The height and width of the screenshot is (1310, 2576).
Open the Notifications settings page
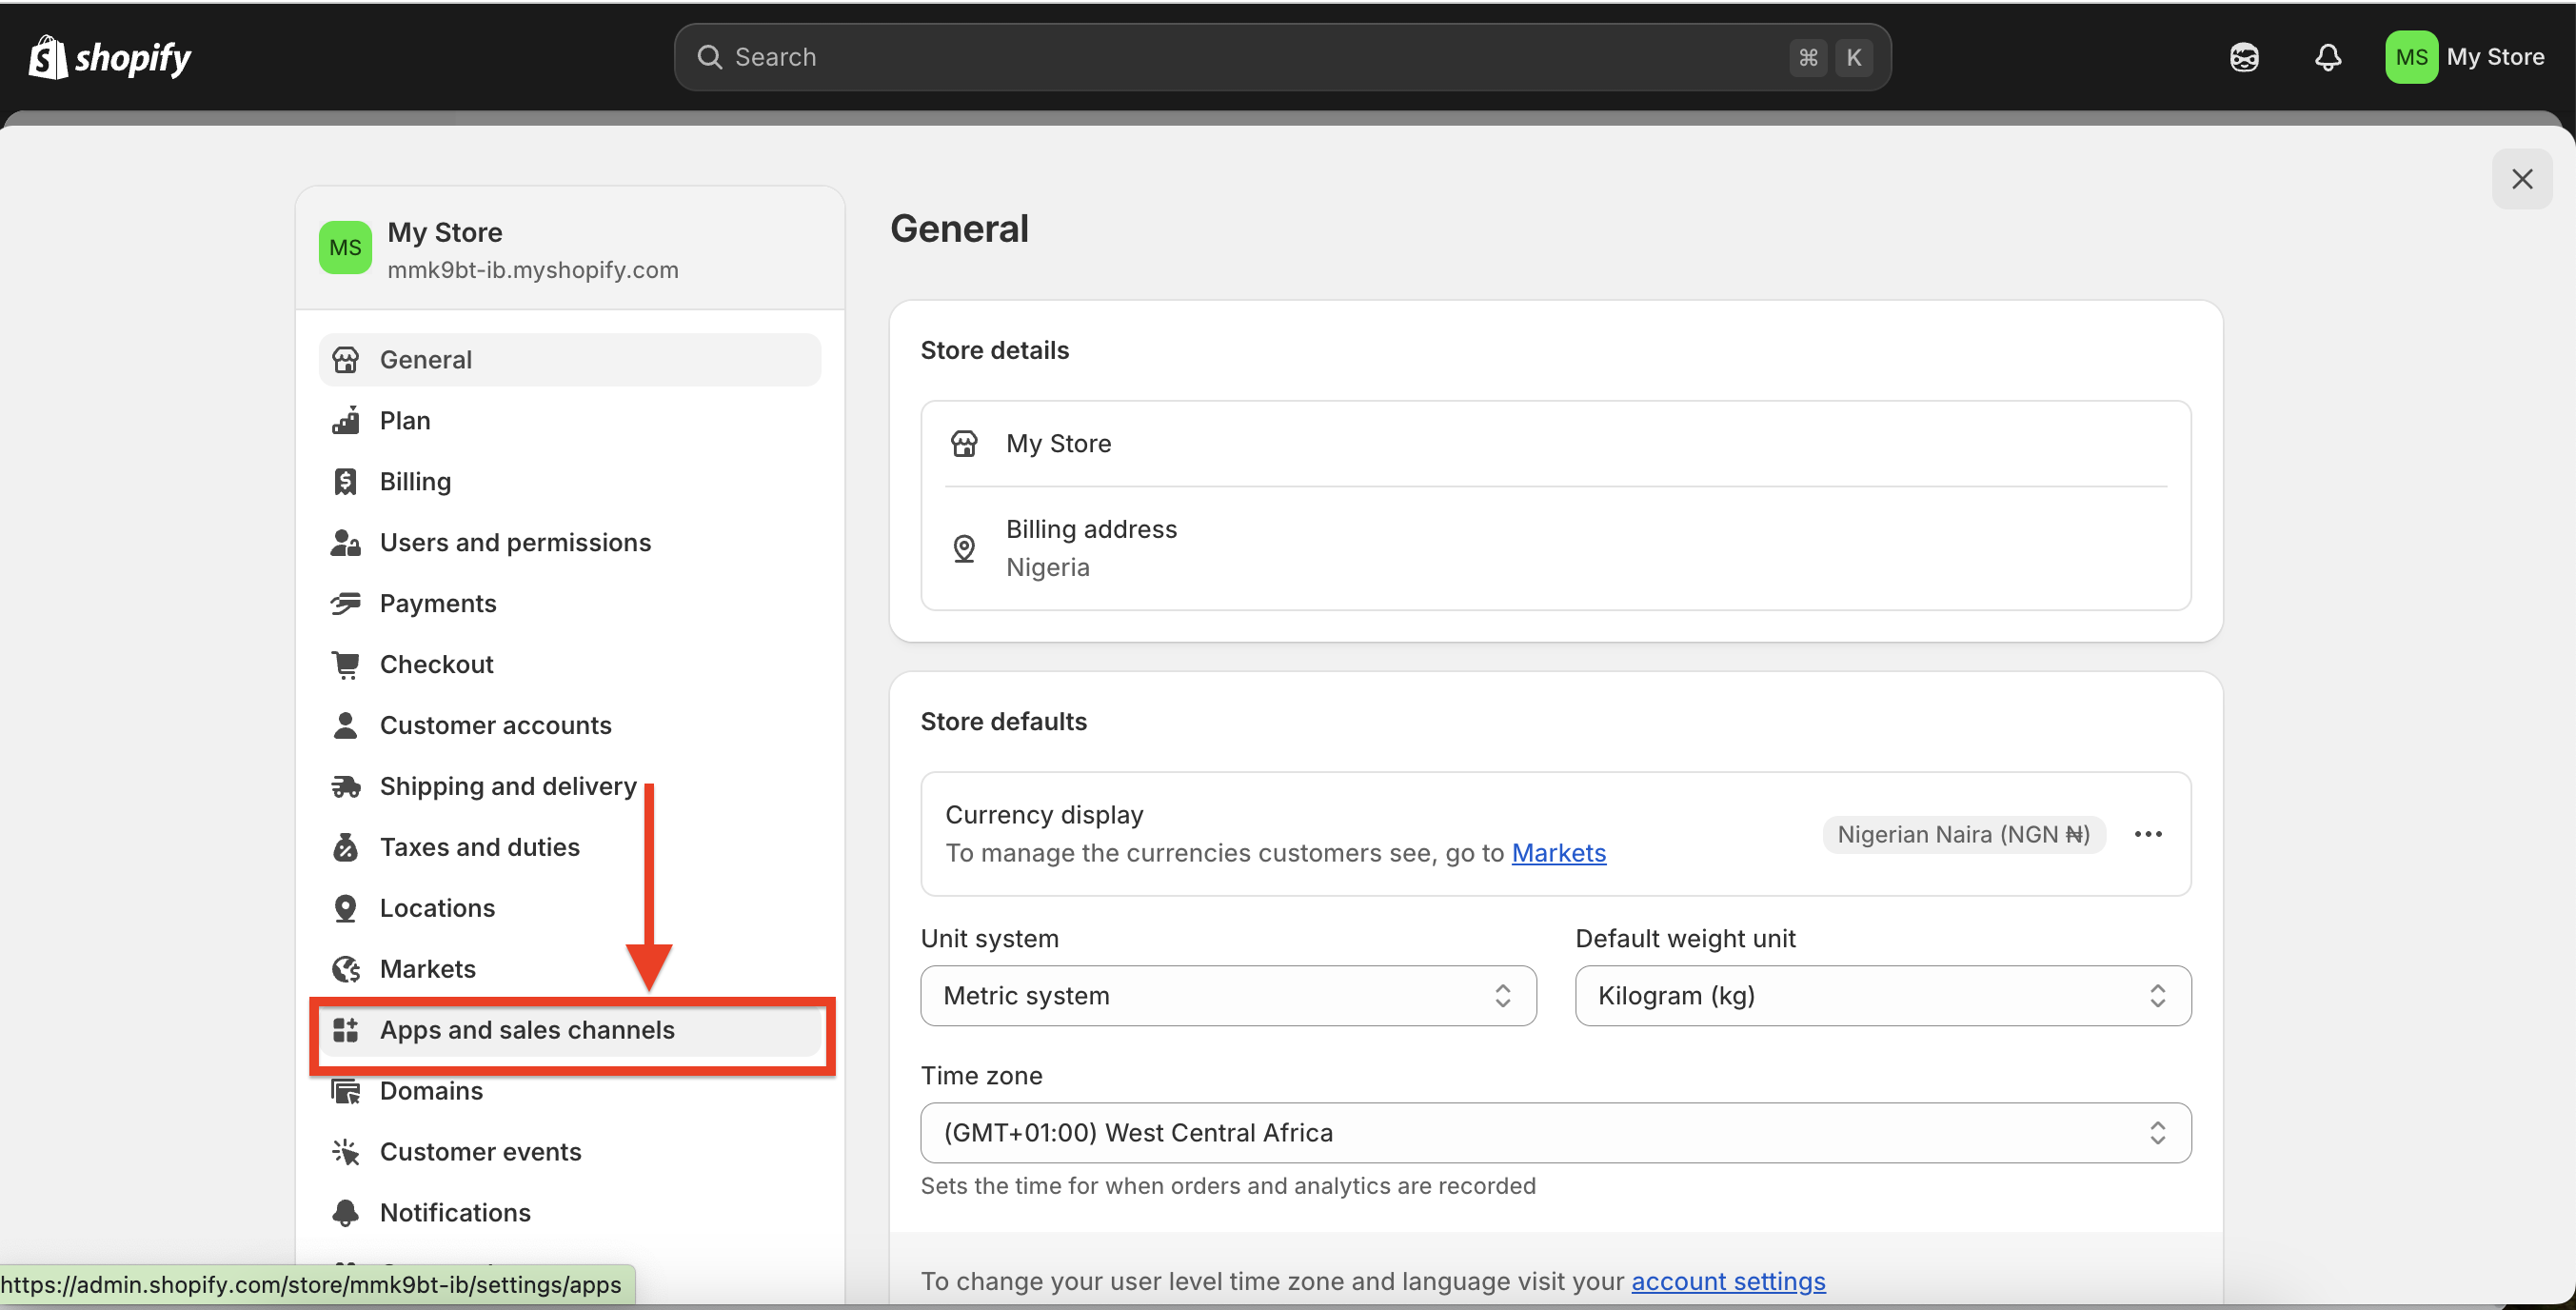click(x=455, y=1212)
